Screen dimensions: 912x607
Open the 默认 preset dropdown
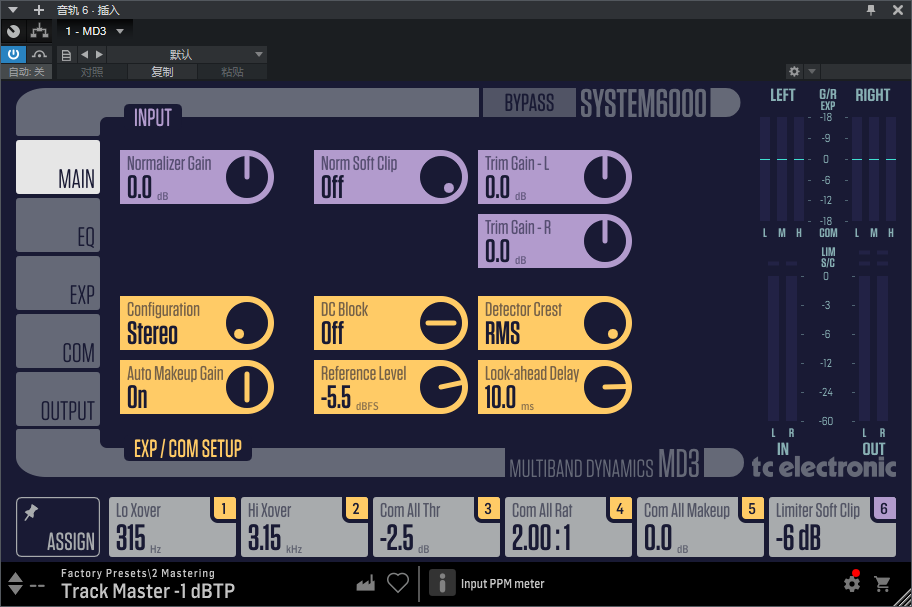tap(187, 55)
